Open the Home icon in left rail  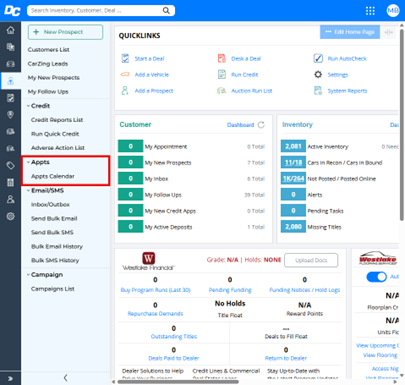pyautogui.click(x=11, y=30)
